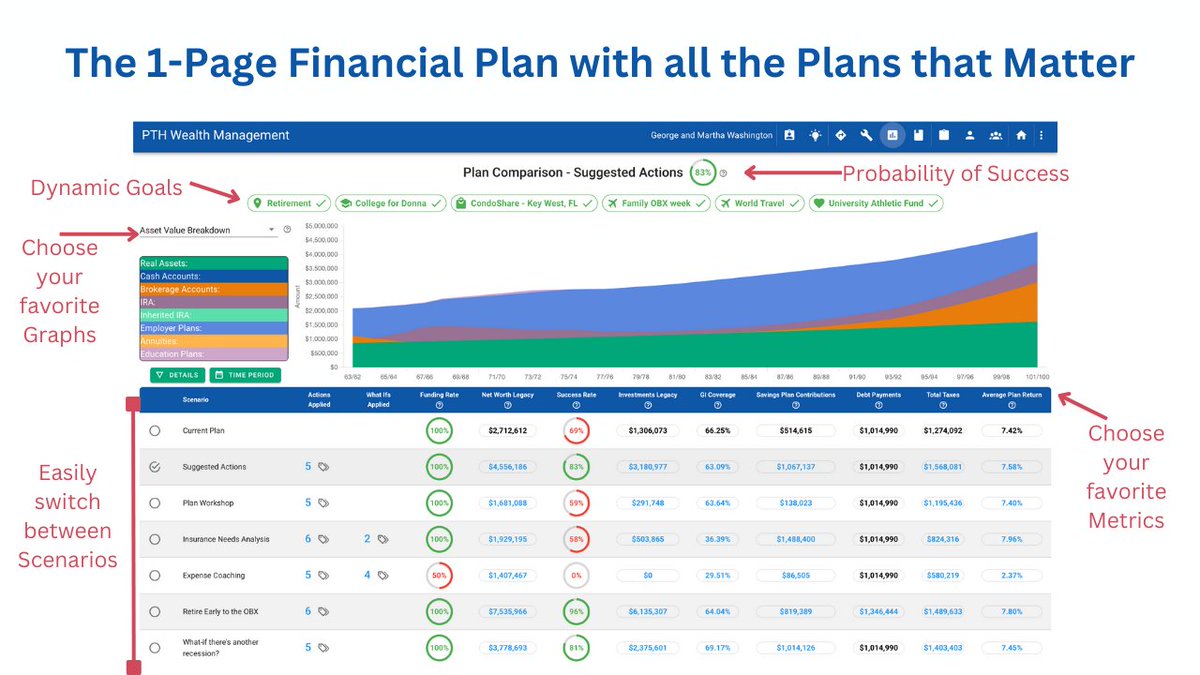This screenshot has width=1200, height=675.
Task: Click the Real Assets legend swatch
Action: point(214,263)
